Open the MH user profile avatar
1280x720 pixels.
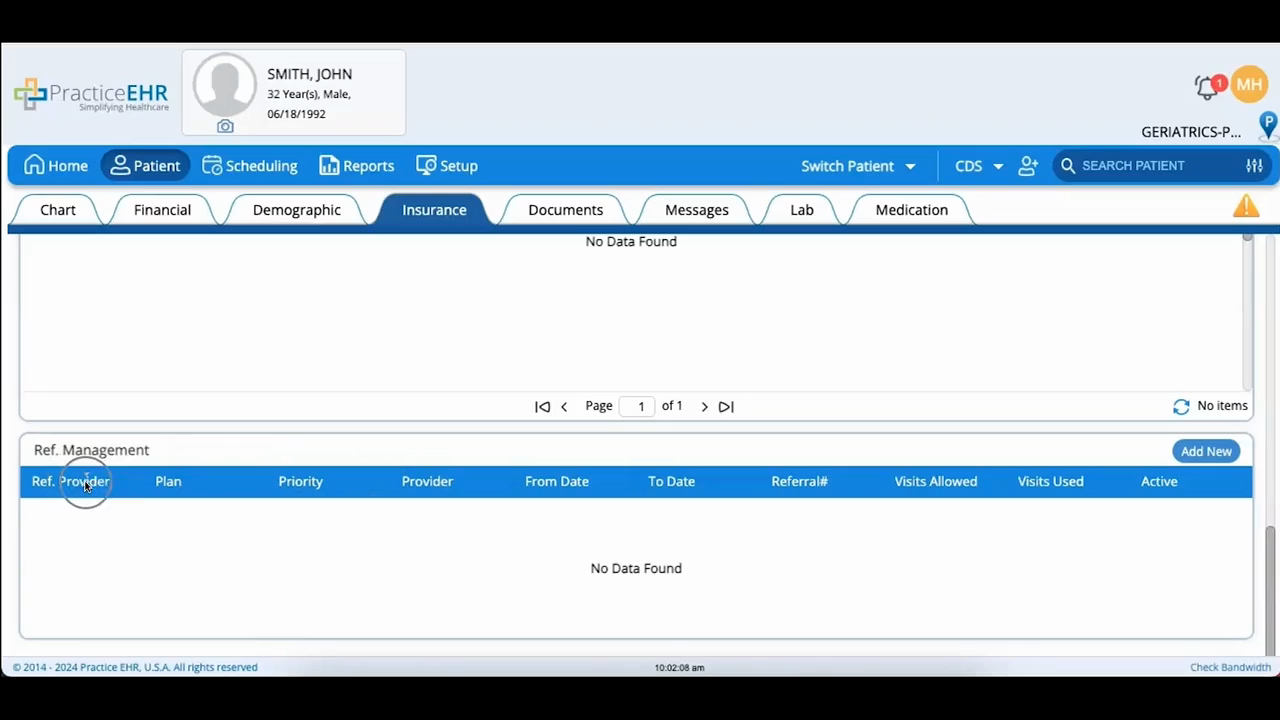(1250, 85)
